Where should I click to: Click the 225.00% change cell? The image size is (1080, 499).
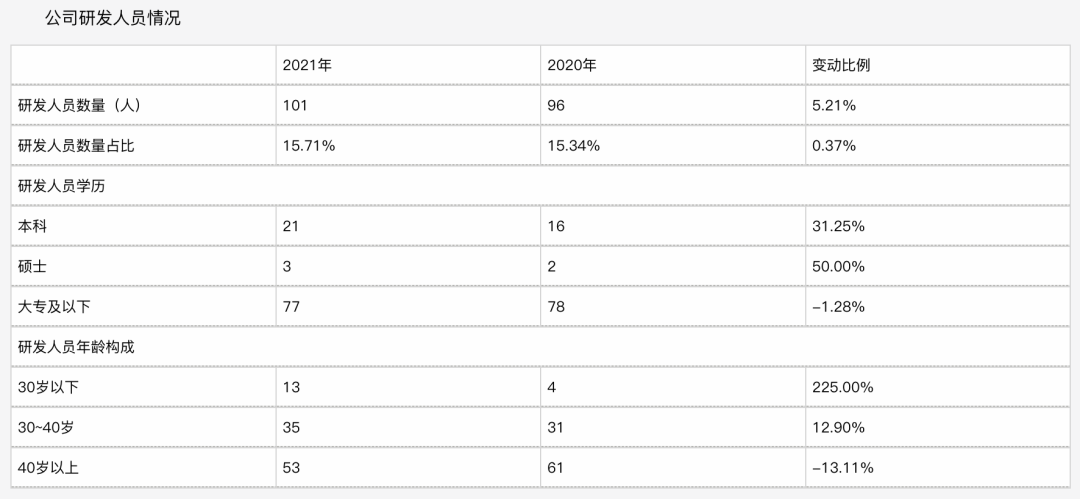pyautogui.click(x=842, y=387)
